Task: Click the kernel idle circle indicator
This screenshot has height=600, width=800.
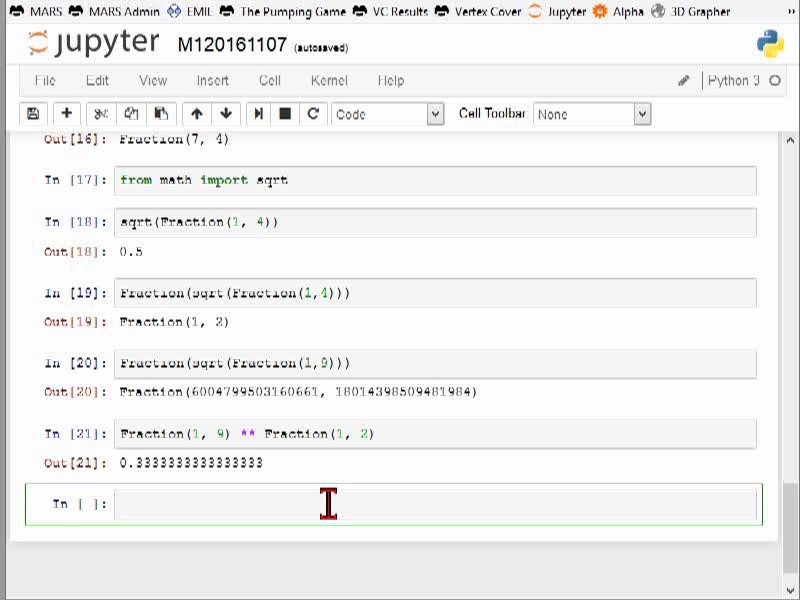Action: (x=775, y=81)
